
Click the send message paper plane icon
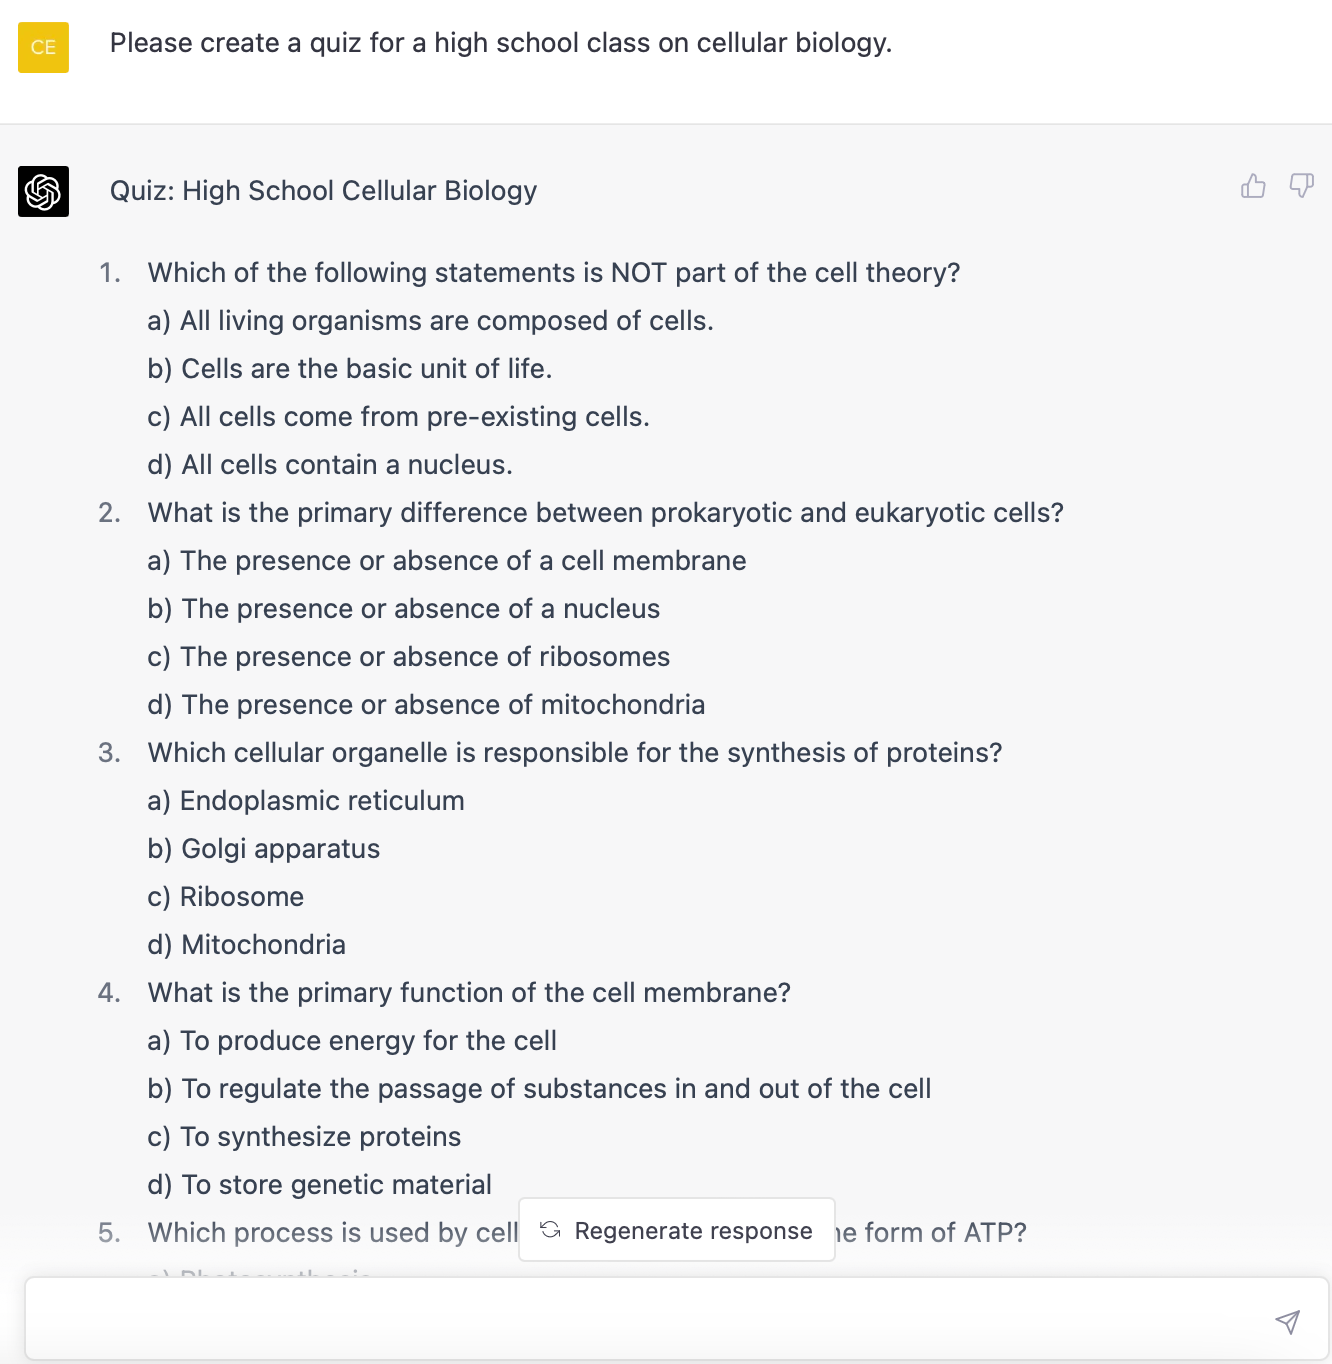1288,1320
